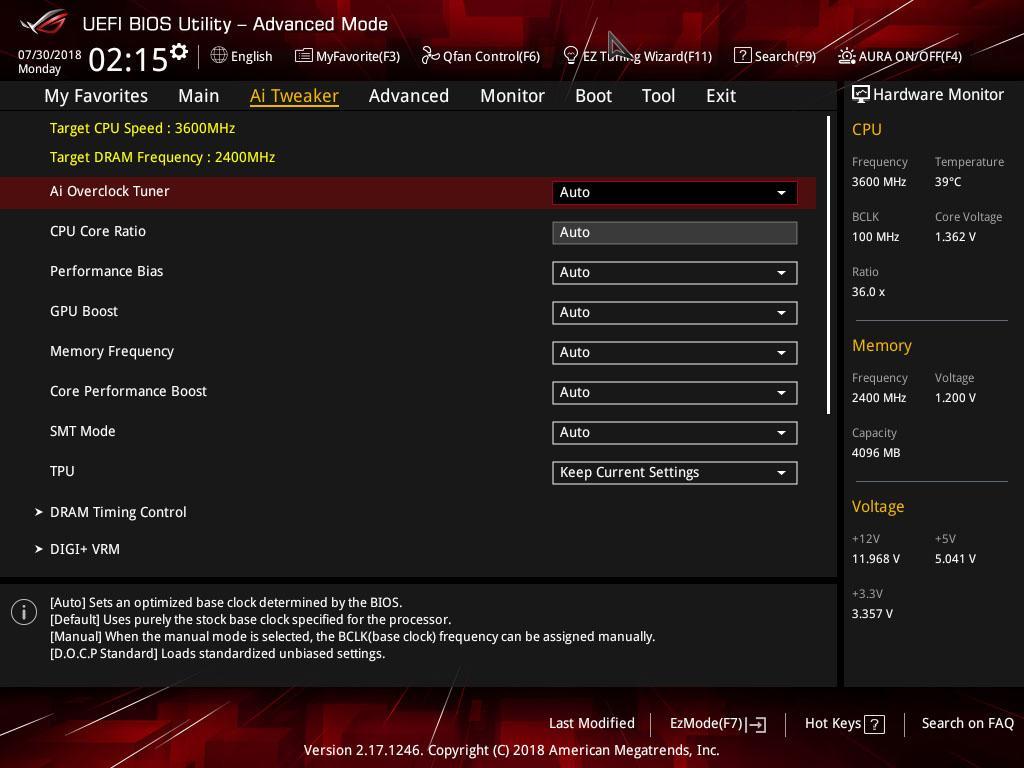Click the EzMode exit arrow icon
The image size is (1024, 768).
click(756, 724)
